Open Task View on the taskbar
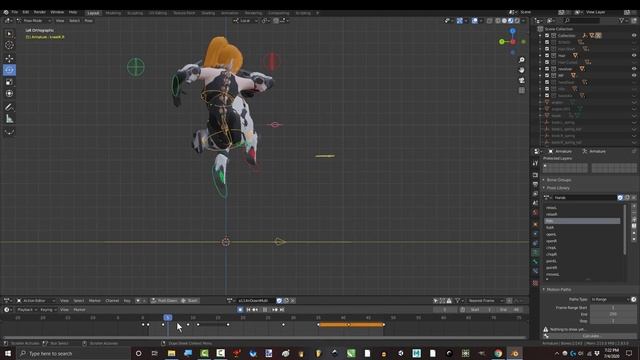Image resolution: width=640 pixels, height=360 pixels. click(155, 353)
